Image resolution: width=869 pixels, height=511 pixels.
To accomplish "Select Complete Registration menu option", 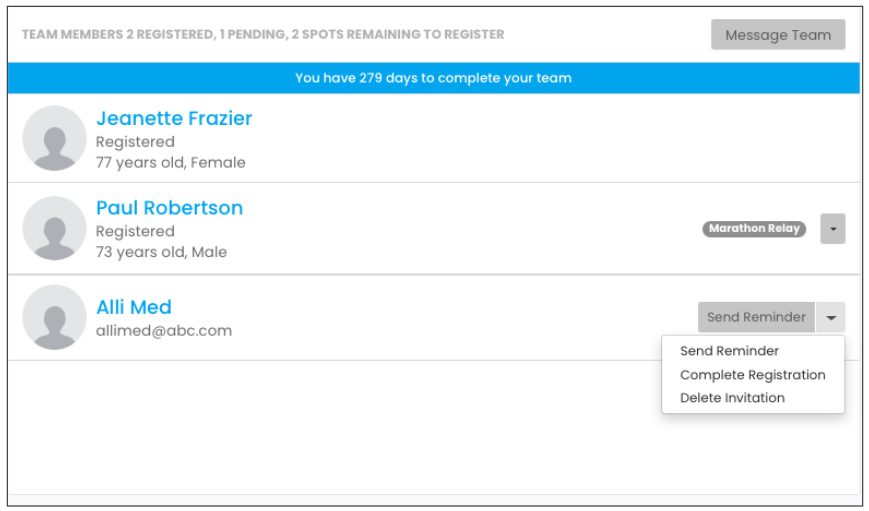I will [x=752, y=375].
